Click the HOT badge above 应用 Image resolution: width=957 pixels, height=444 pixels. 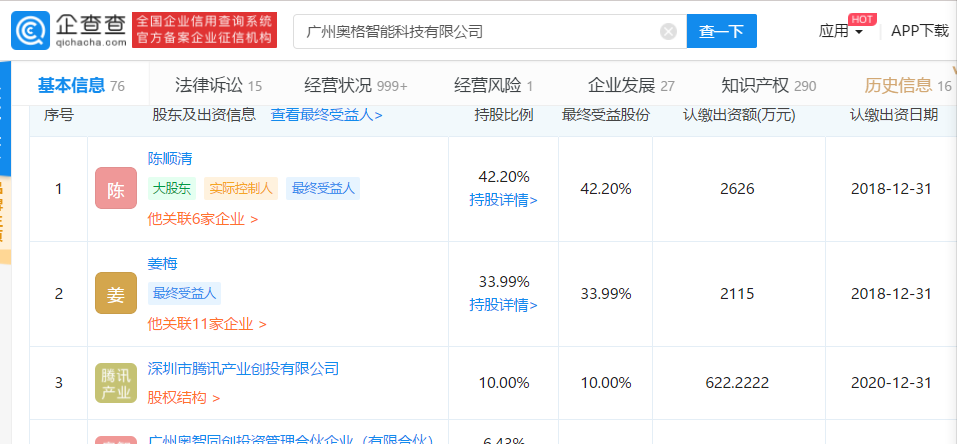coord(862,18)
